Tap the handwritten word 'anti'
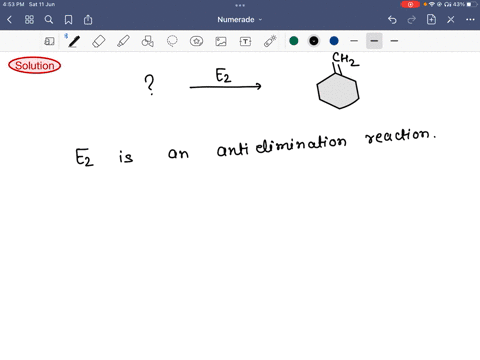 click(x=233, y=149)
